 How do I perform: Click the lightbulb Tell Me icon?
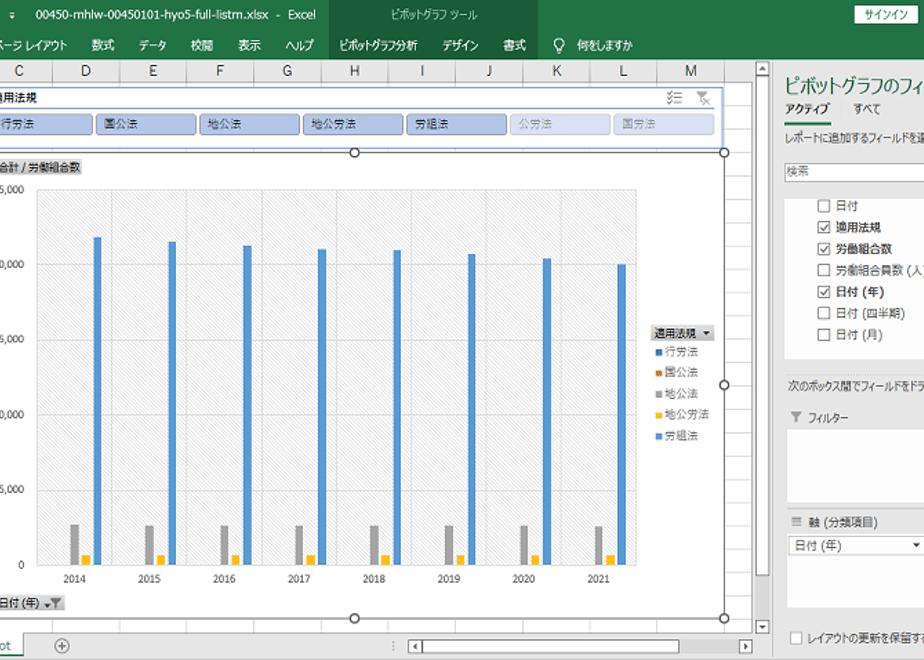pos(559,45)
